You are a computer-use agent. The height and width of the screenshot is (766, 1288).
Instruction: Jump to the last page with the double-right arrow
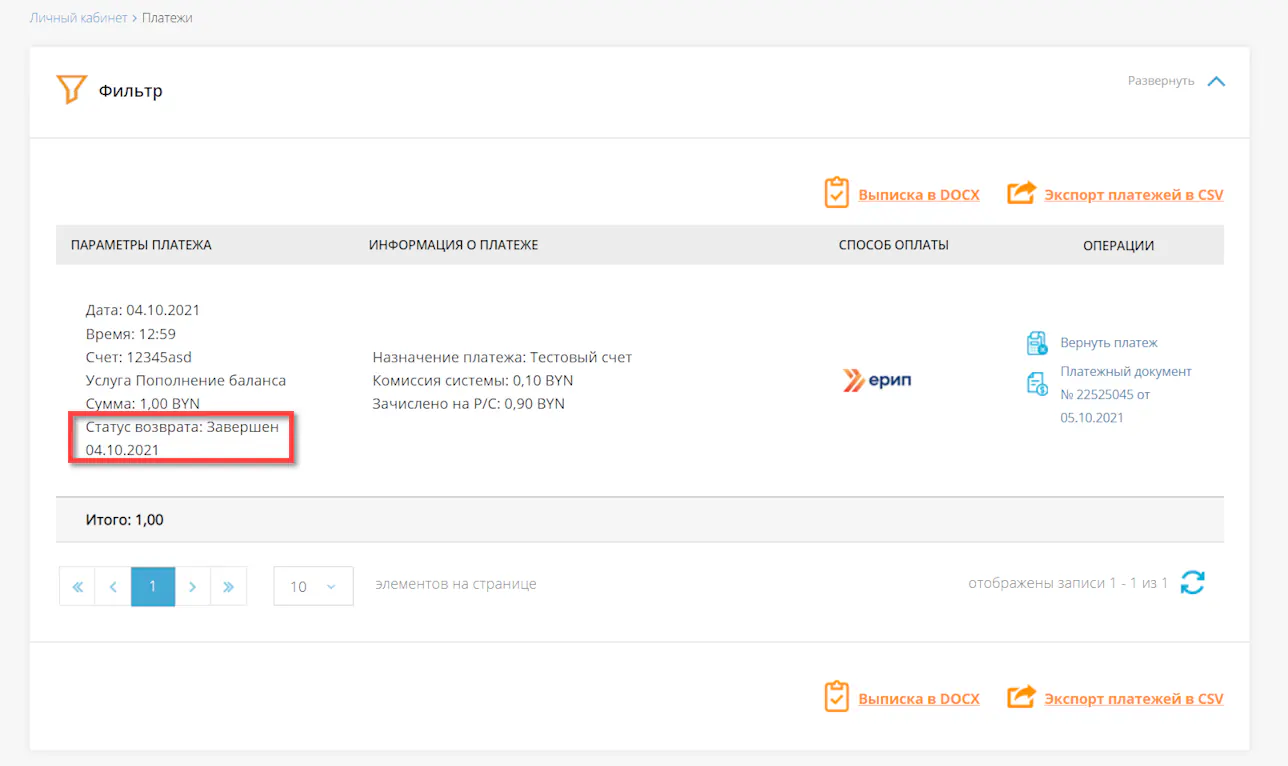[228, 587]
